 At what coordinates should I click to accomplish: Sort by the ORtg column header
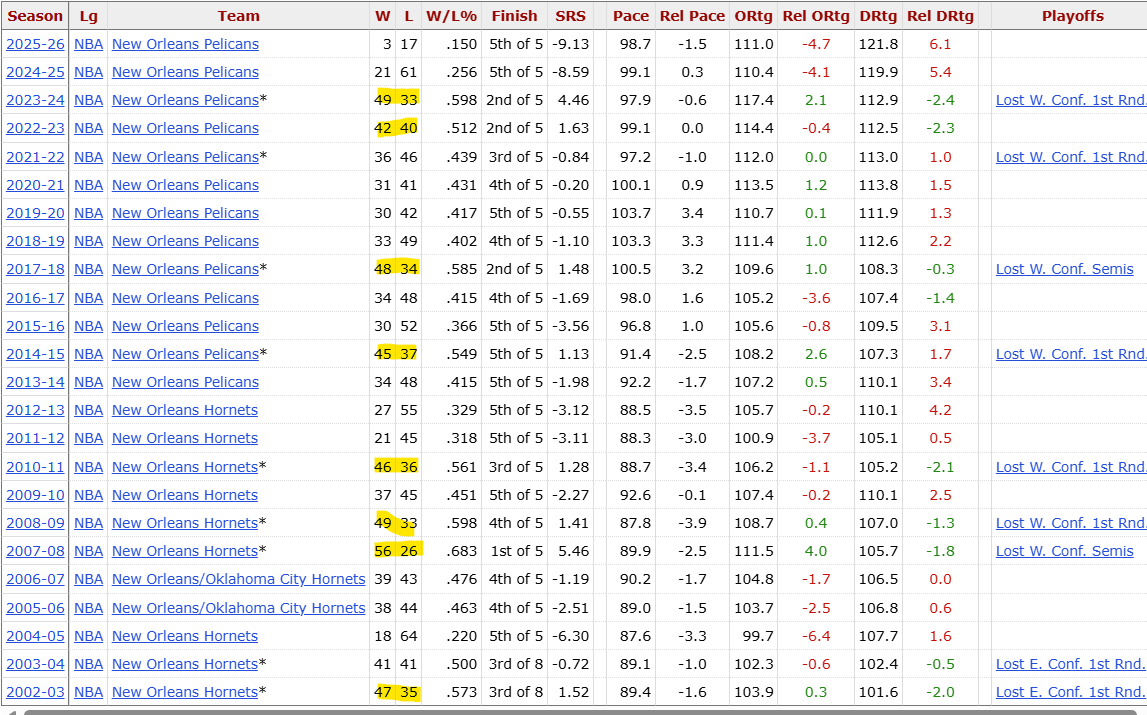click(753, 16)
